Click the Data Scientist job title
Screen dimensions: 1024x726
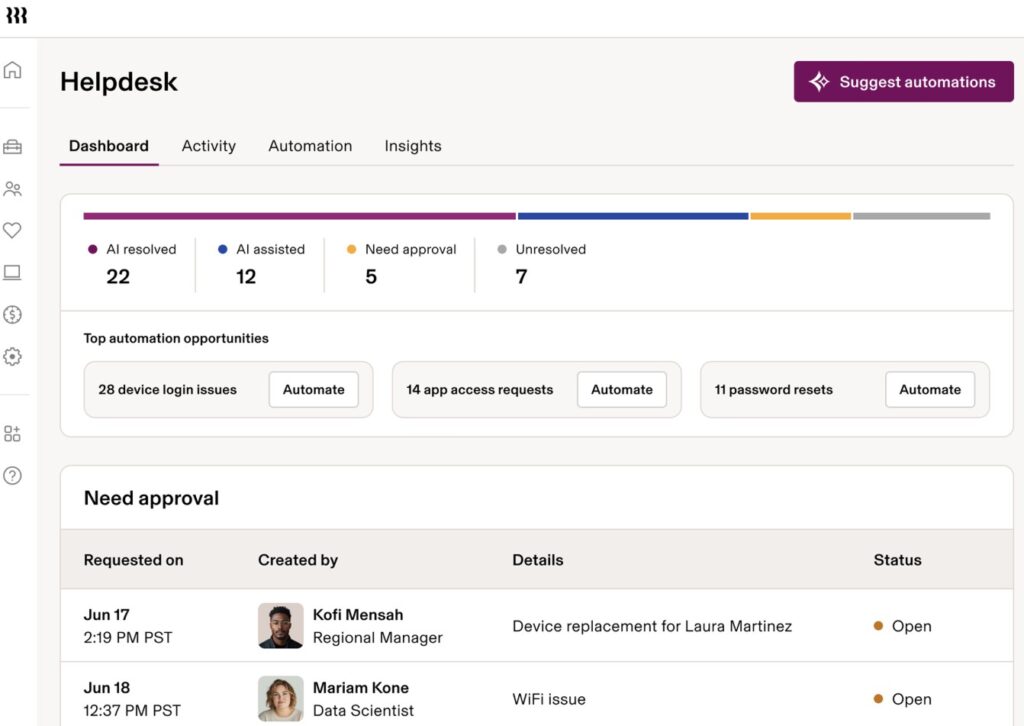363,711
